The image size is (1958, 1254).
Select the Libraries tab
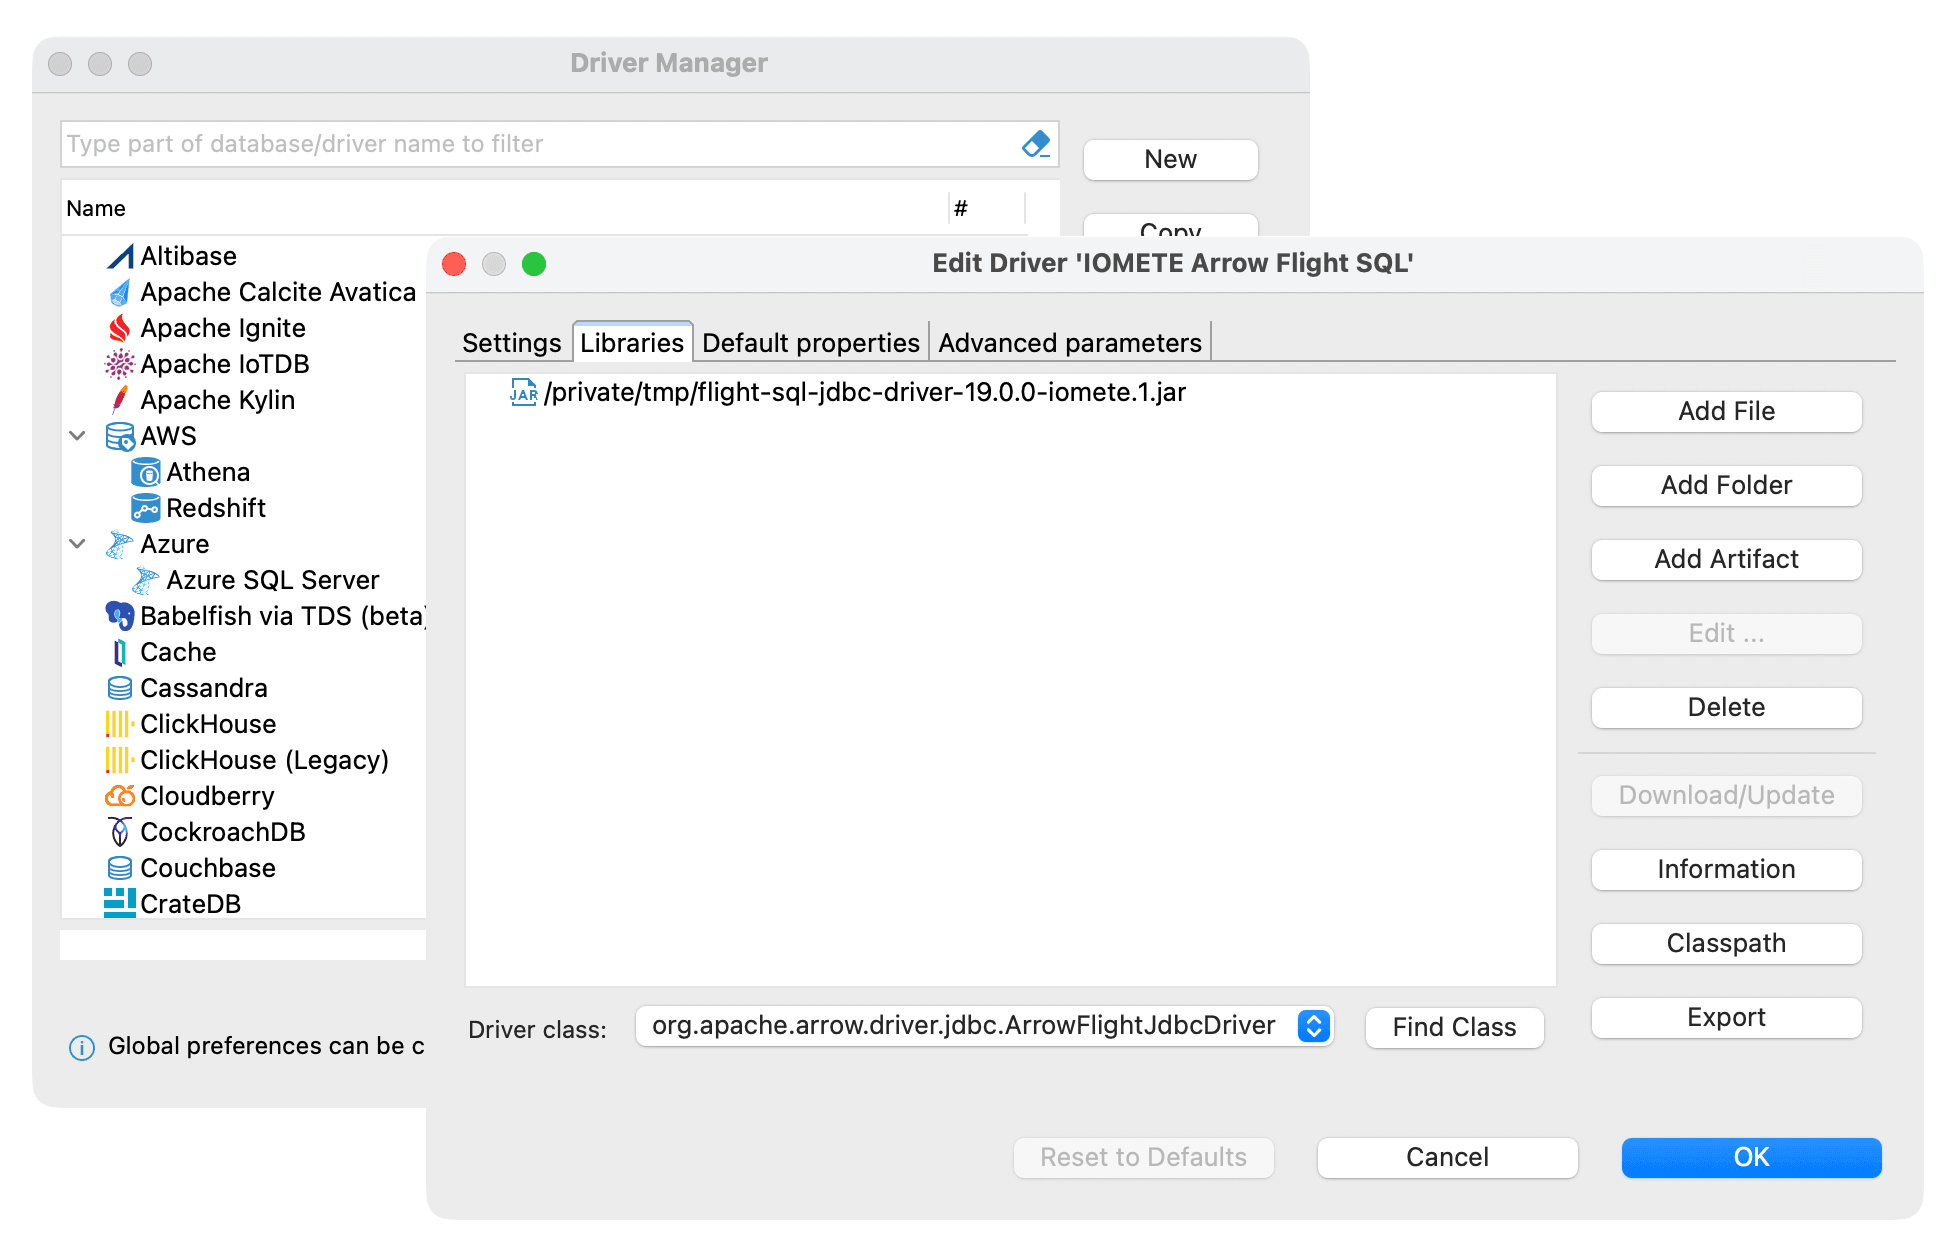click(632, 343)
